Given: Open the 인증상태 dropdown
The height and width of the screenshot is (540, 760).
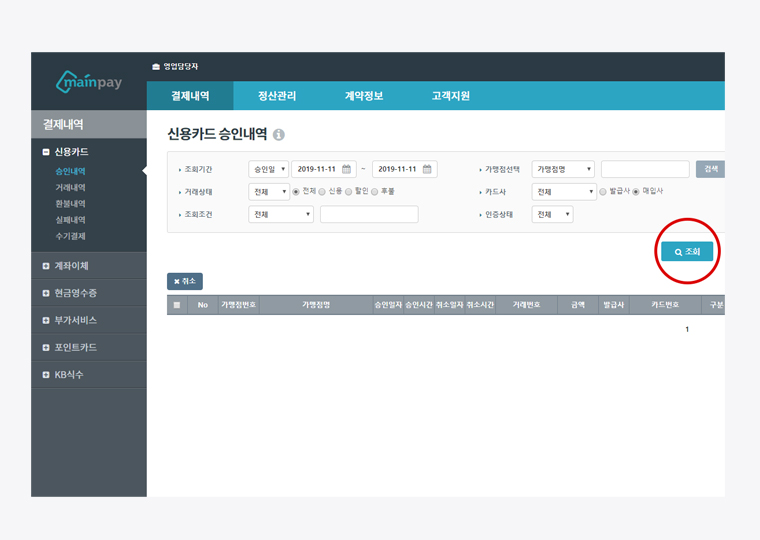Looking at the screenshot, I should click(x=552, y=214).
